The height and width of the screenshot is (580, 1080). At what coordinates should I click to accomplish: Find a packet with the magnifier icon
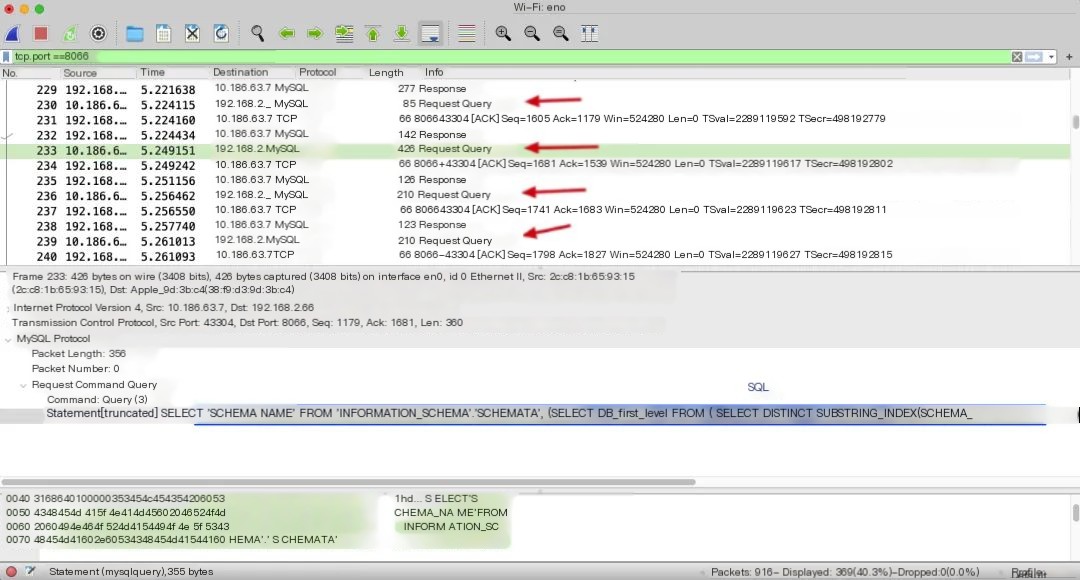[x=258, y=33]
